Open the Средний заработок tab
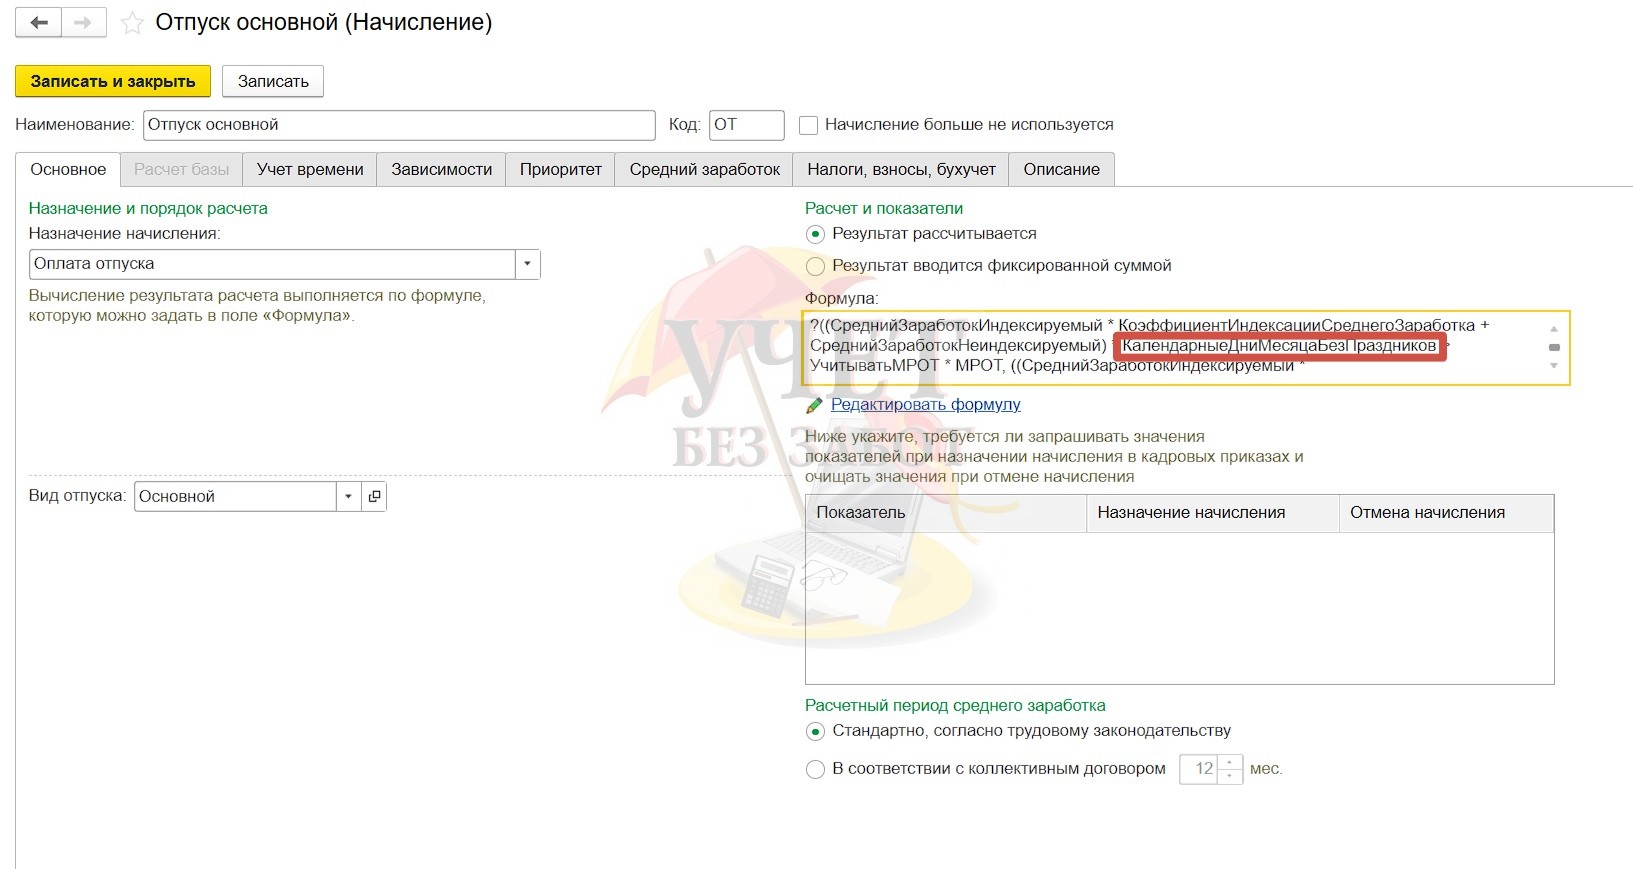 tap(705, 169)
